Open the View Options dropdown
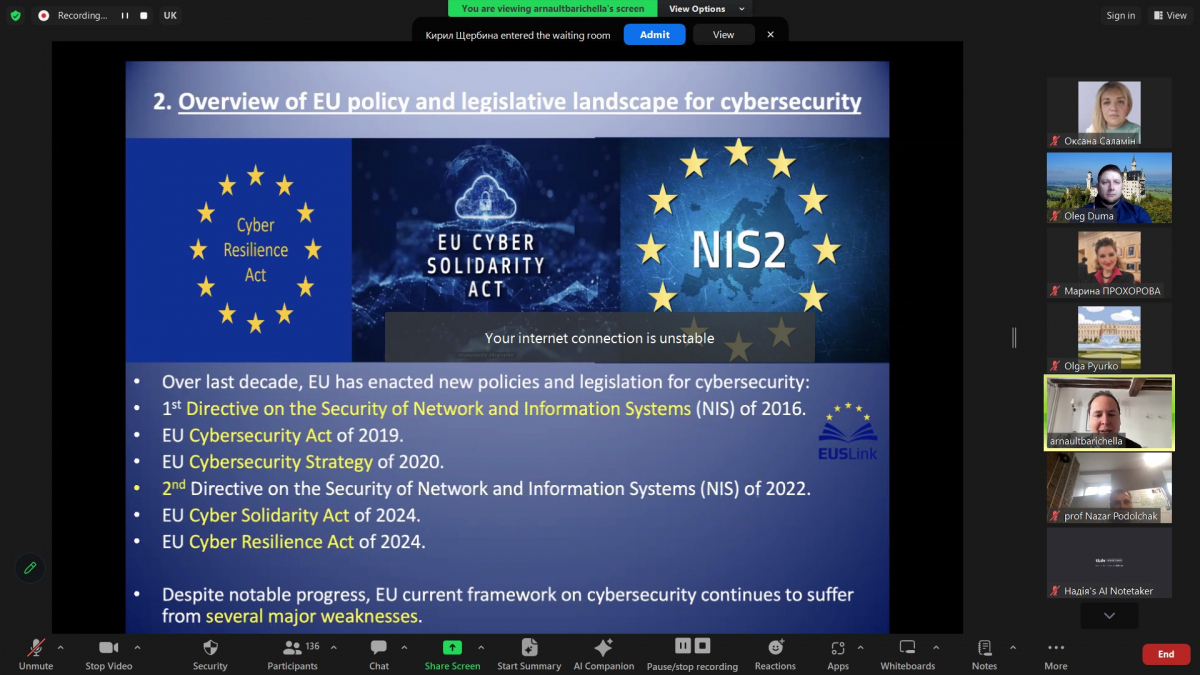The height and width of the screenshot is (675, 1200). point(707,9)
